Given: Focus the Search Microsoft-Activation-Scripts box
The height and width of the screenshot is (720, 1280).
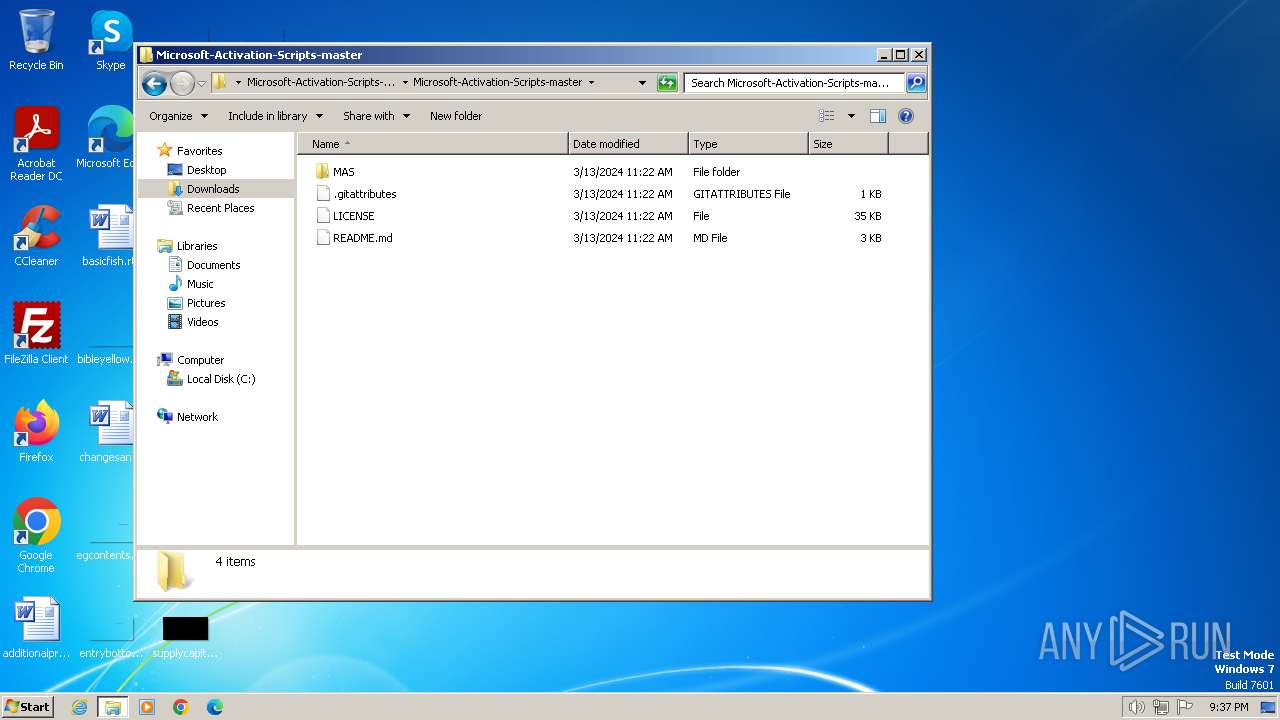Looking at the screenshot, I should coord(795,83).
